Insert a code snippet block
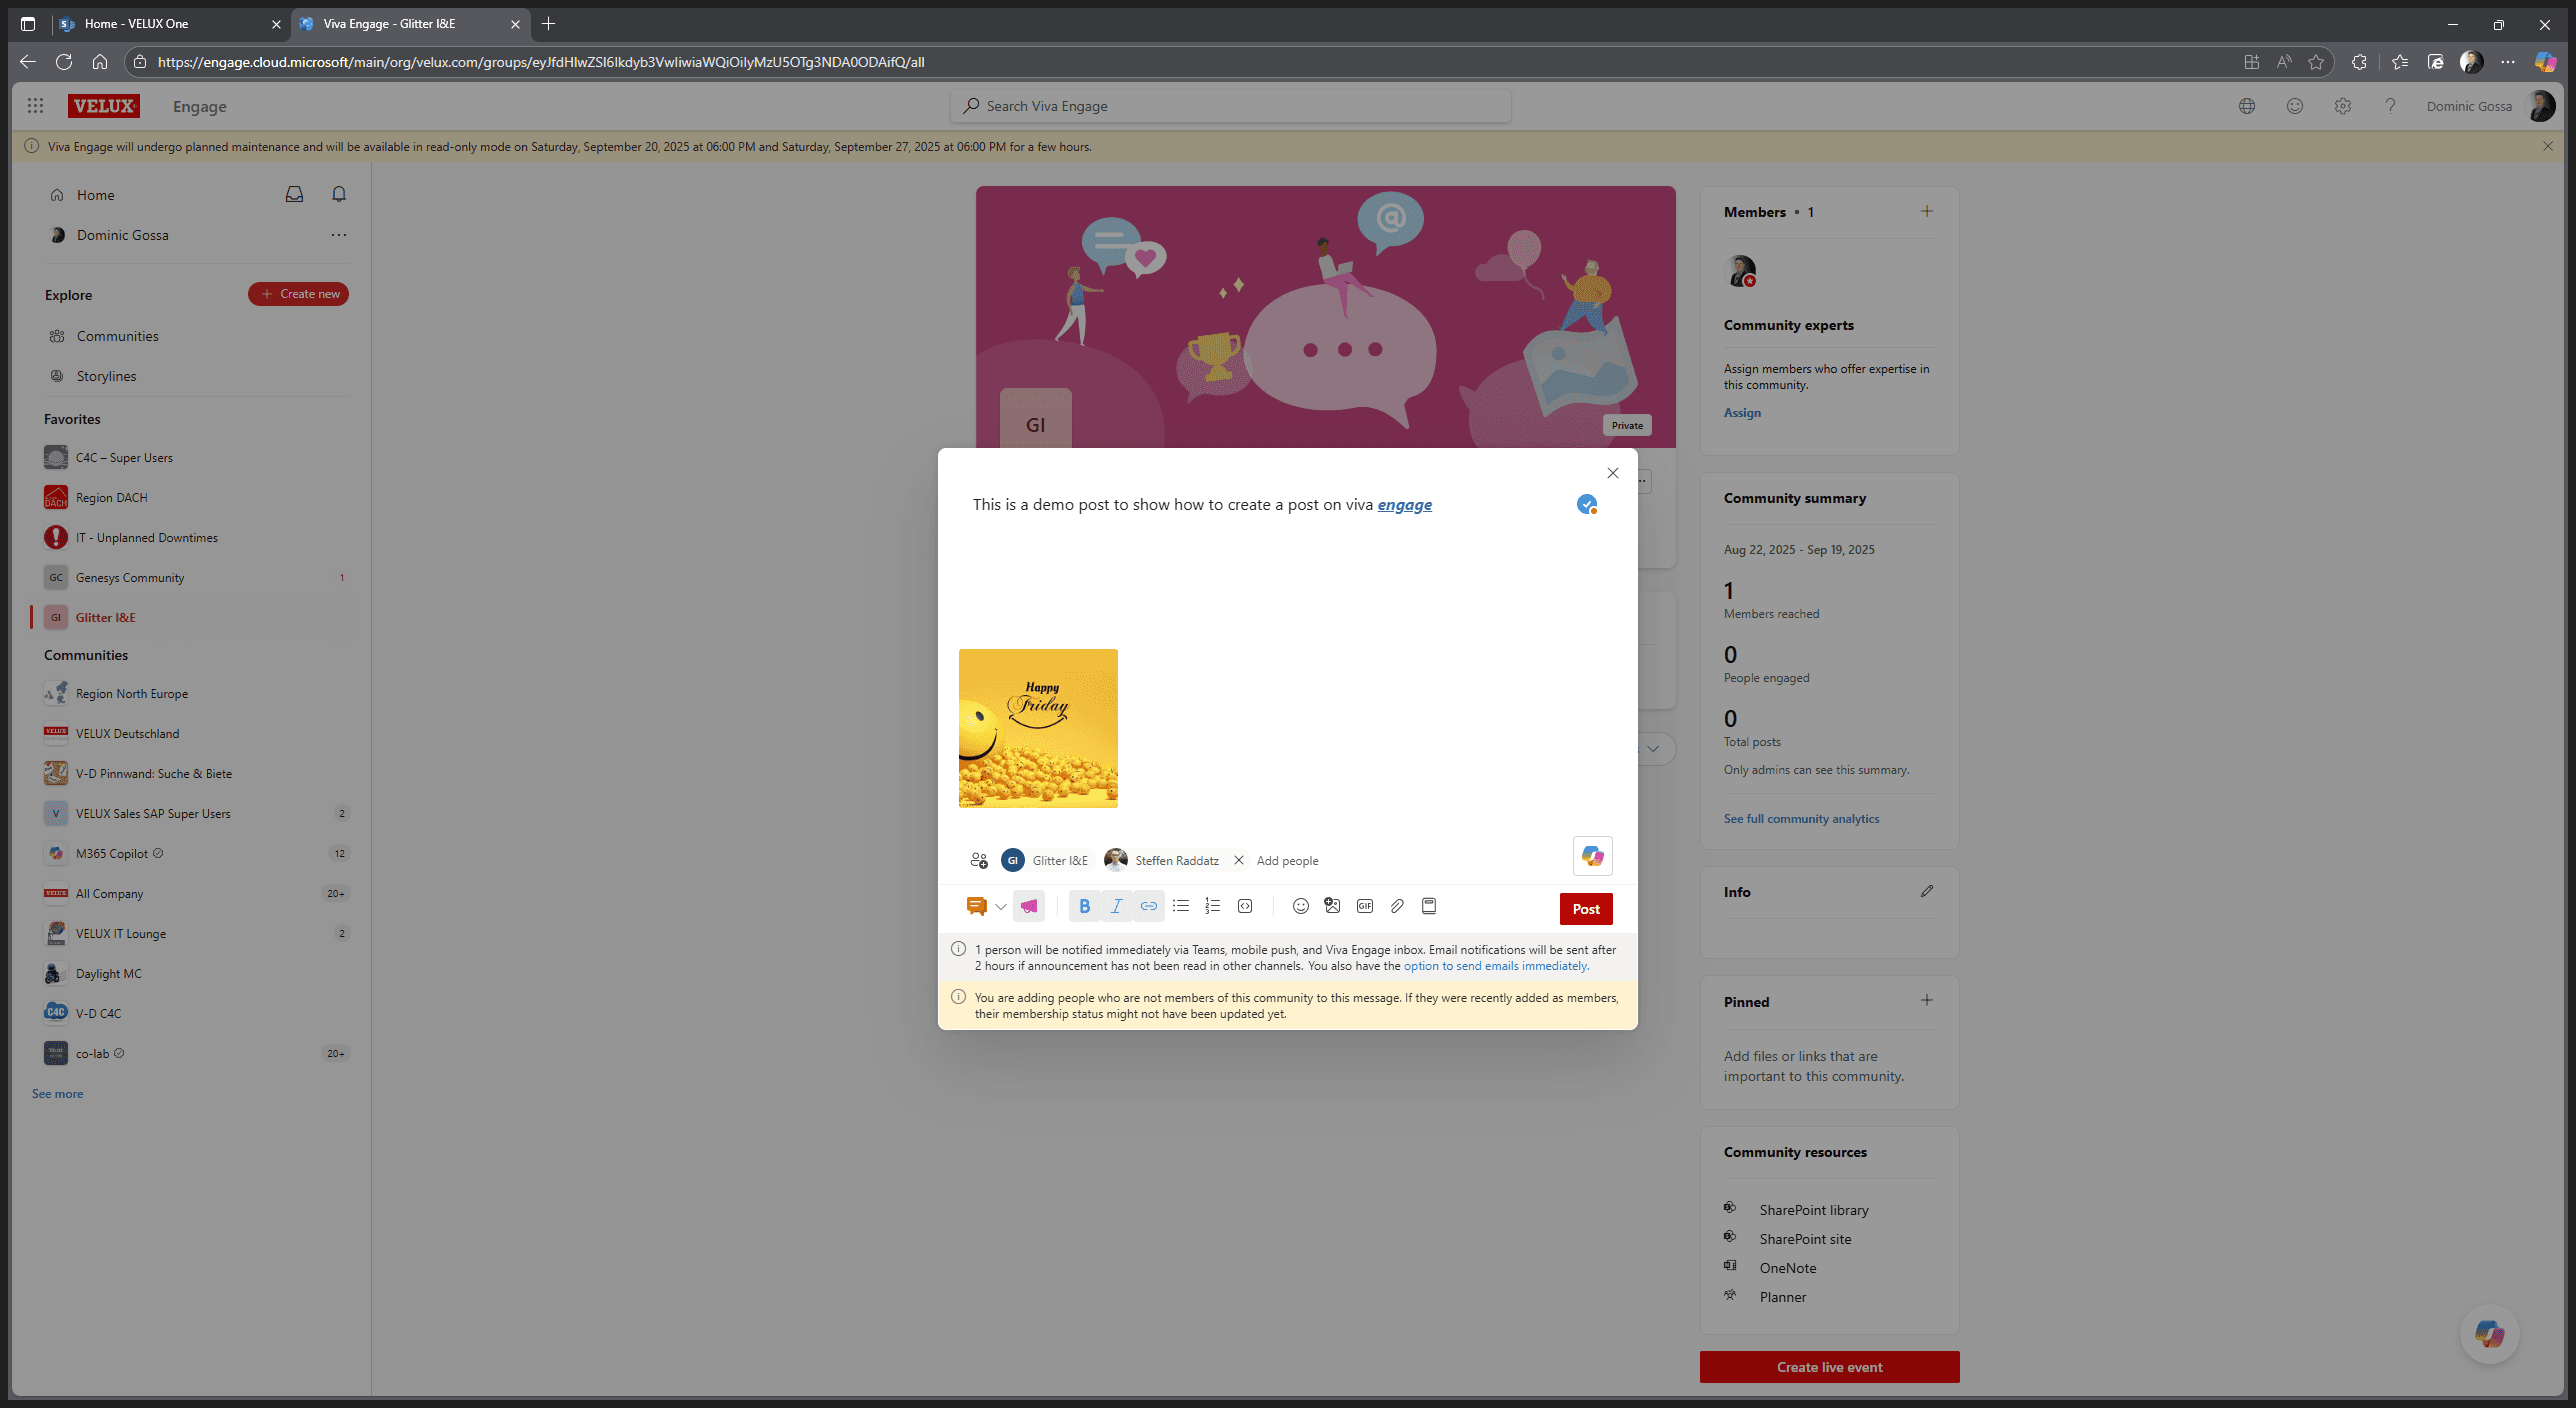This screenshot has height=1408, width=2576. click(1245, 906)
